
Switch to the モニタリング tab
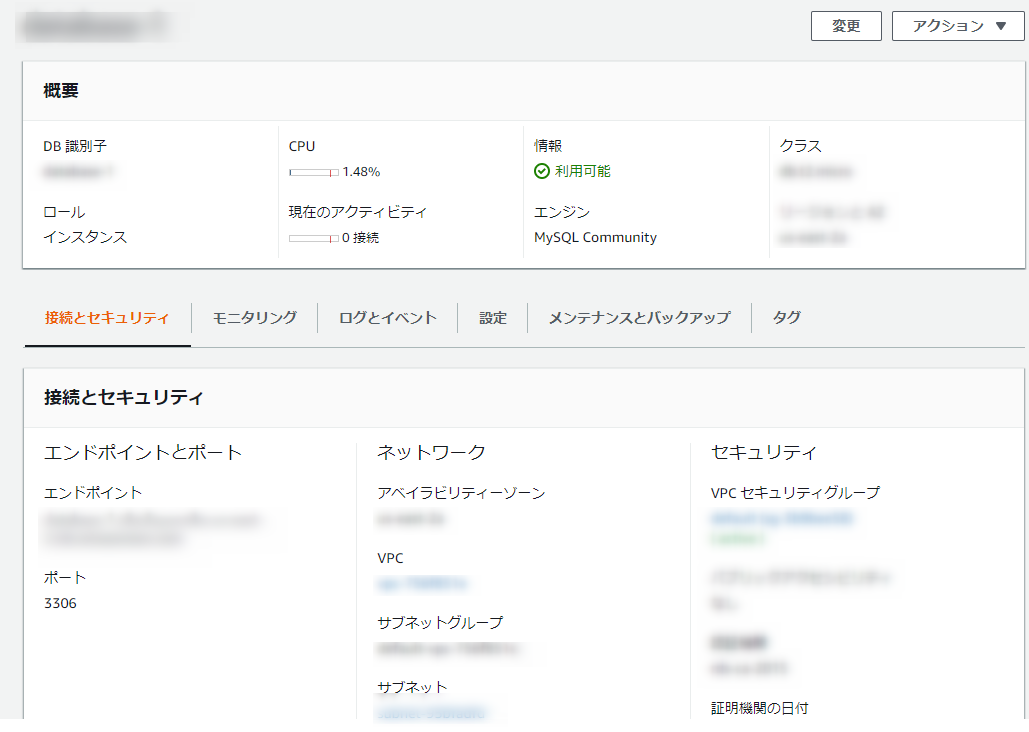(x=254, y=318)
